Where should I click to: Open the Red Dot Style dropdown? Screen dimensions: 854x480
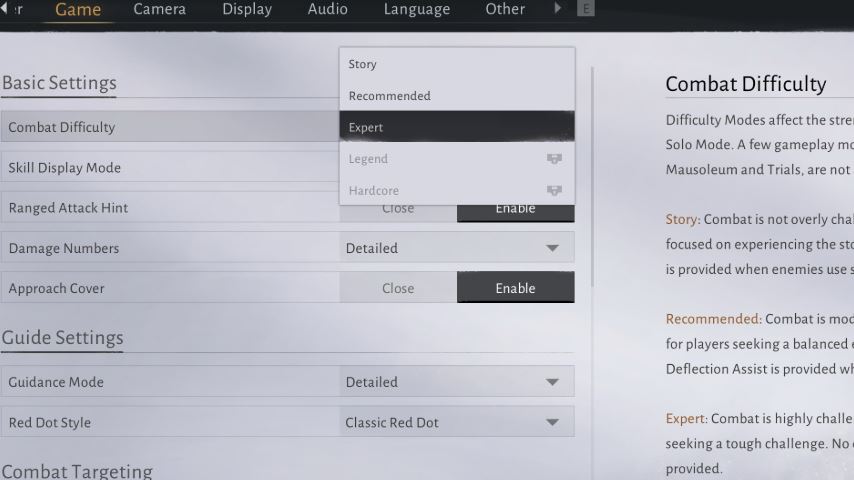coord(456,422)
